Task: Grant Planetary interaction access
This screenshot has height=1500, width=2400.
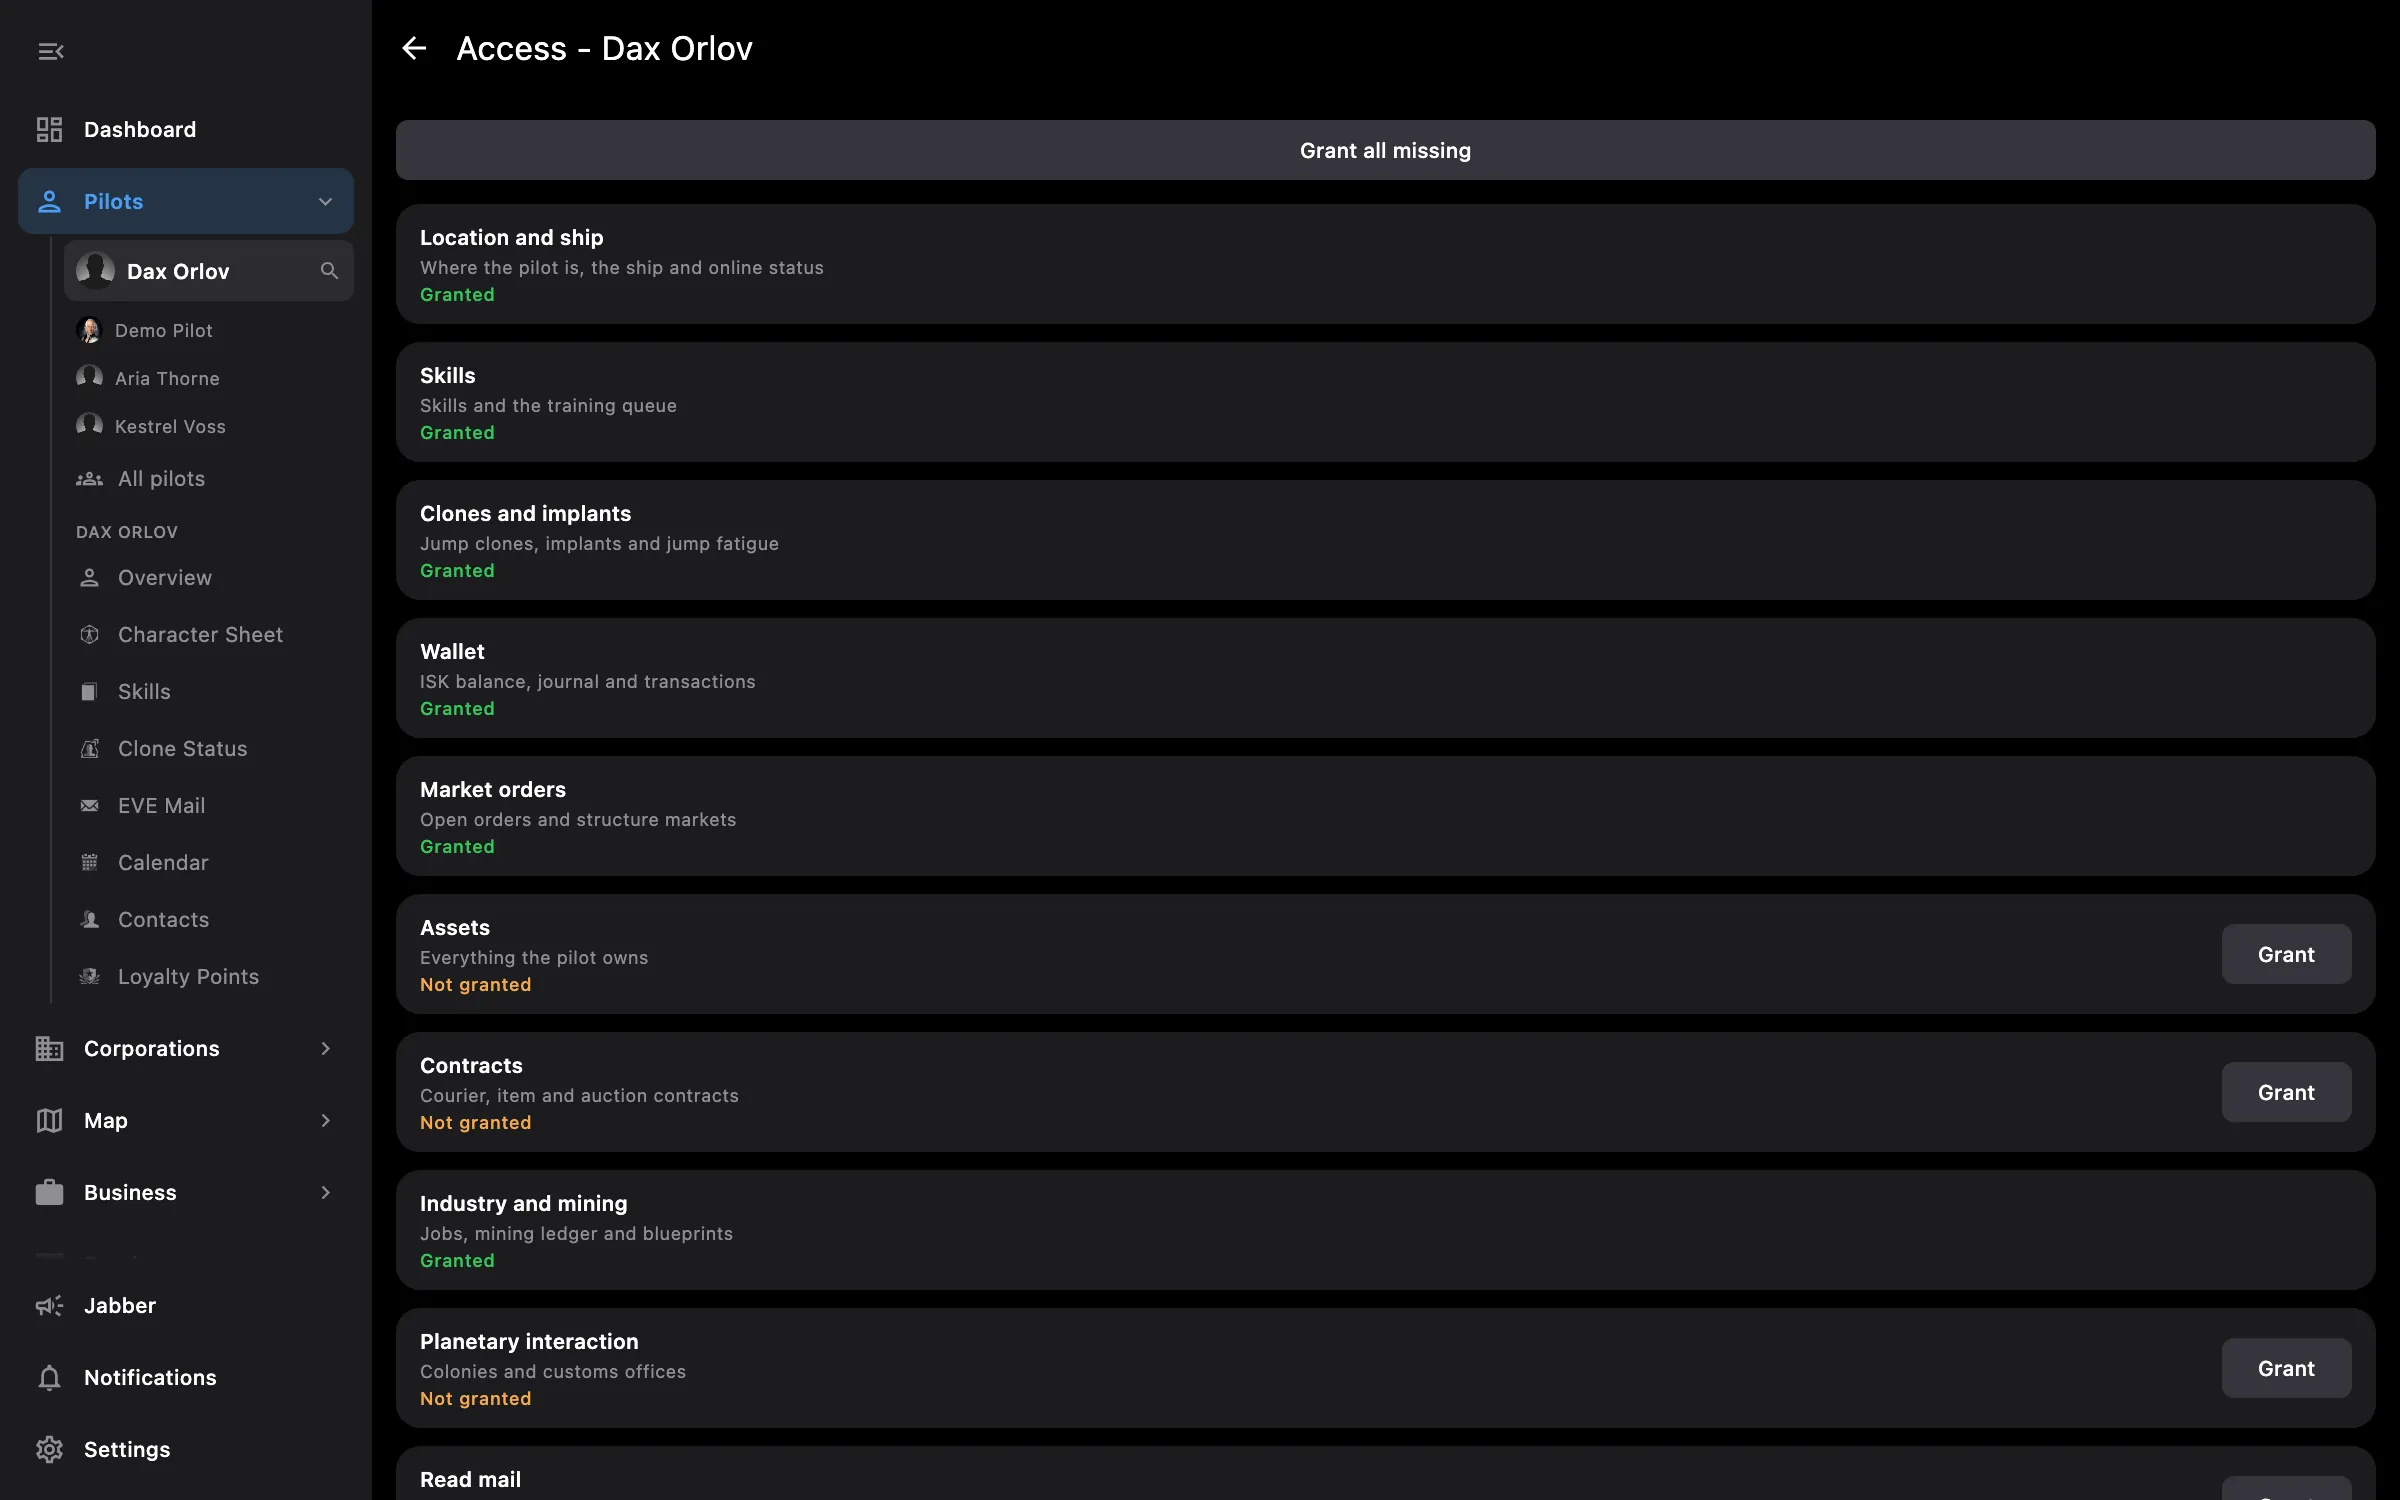Action: pos(2286,1368)
